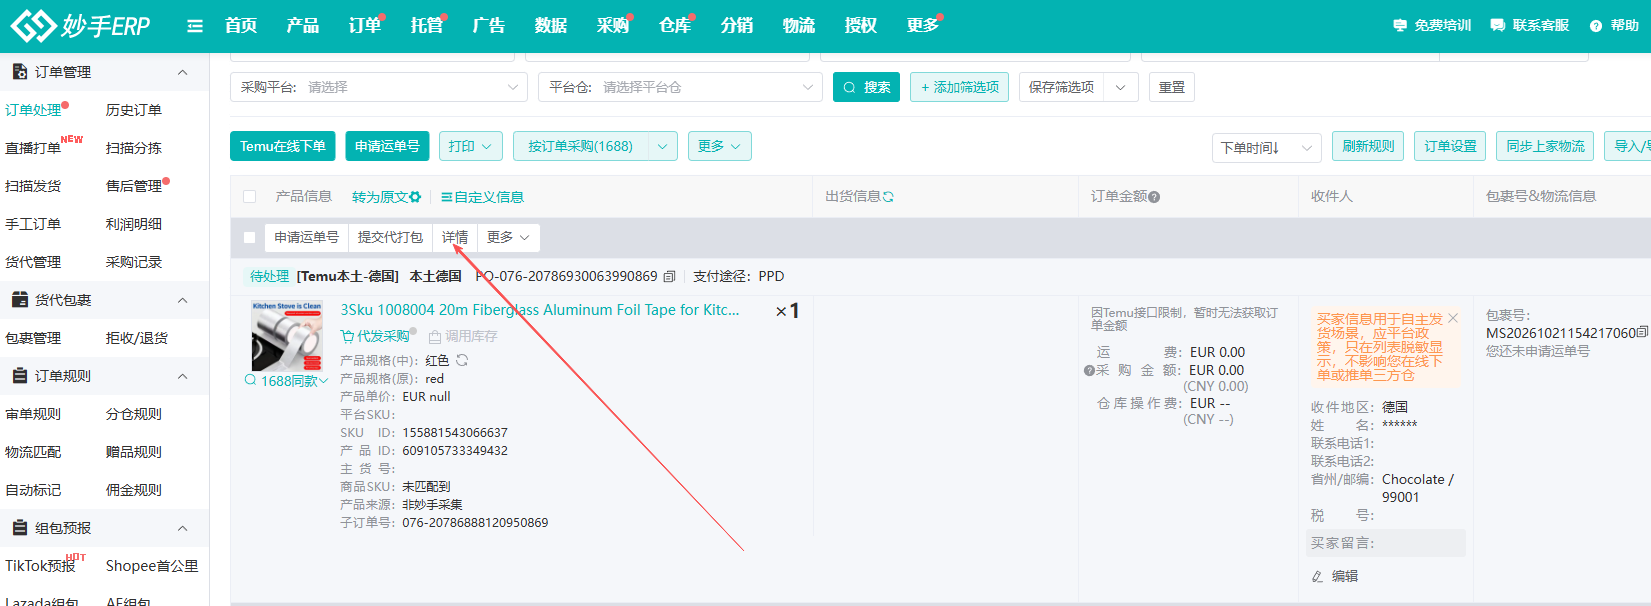The width and height of the screenshot is (1651, 606).
Task: Click the 订单管理 section icon
Action: tap(19, 72)
